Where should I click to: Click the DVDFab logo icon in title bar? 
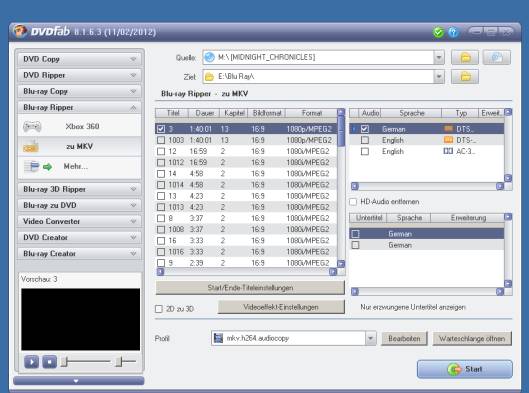coord(20,31)
